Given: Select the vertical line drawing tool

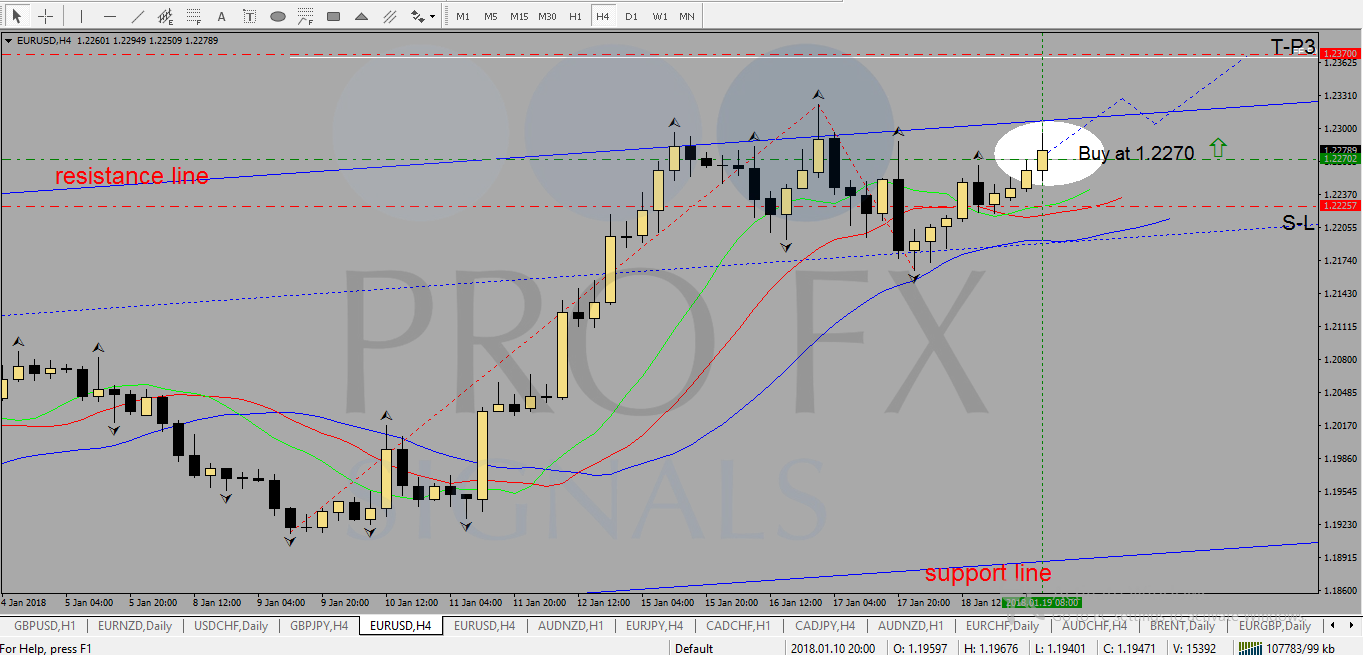Looking at the screenshot, I should pos(81,16).
